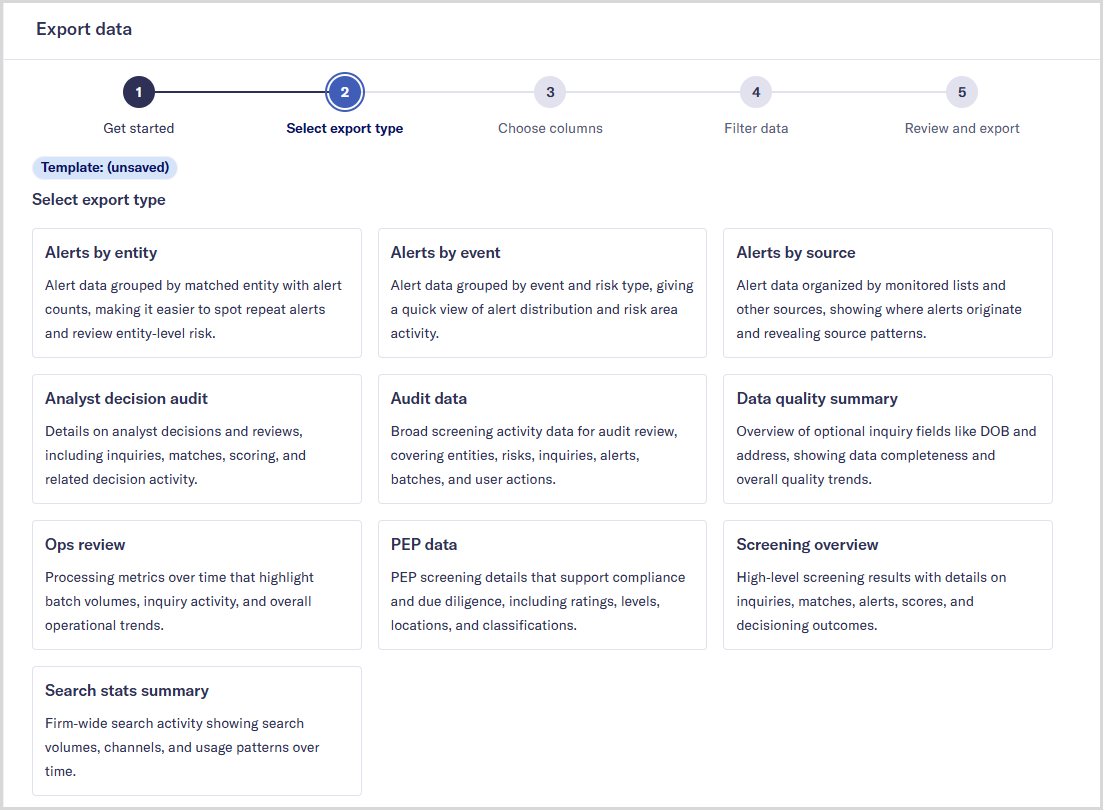
Task: Choose the Alerts by entity export card
Action: pyautogui.click(x=197, y=293)
